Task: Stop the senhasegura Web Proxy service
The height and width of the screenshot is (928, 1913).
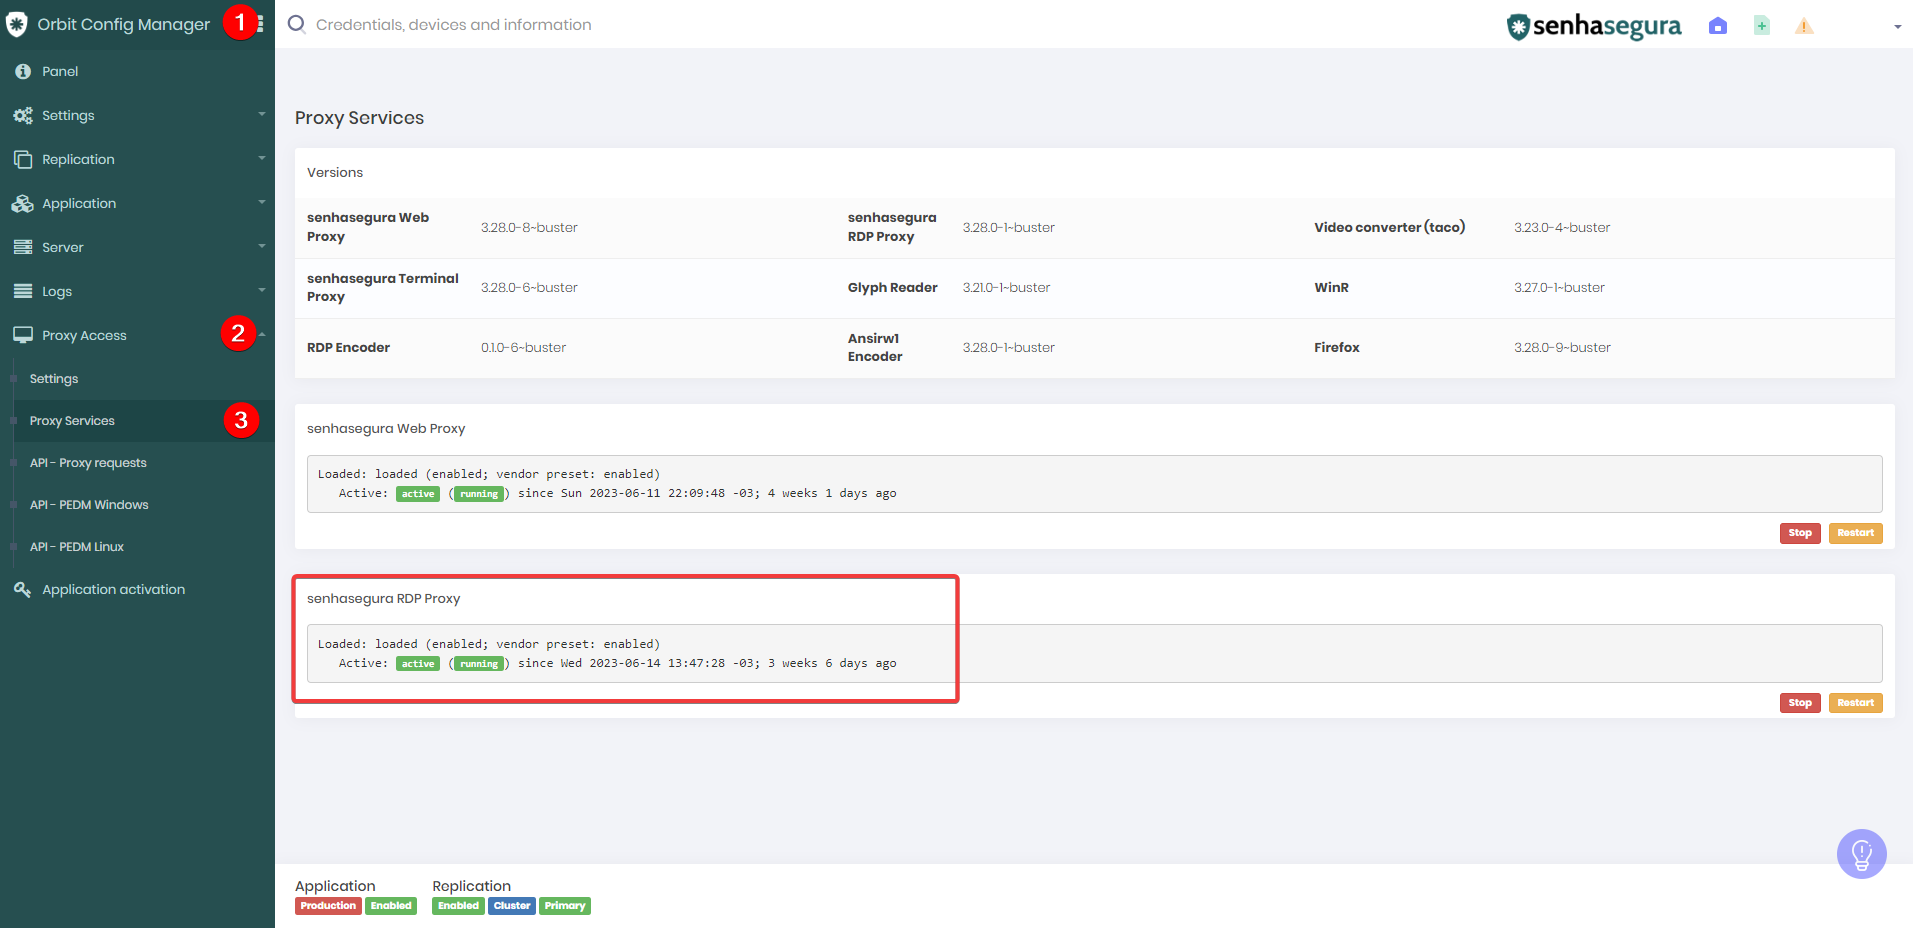Action: coord(1800,533)
